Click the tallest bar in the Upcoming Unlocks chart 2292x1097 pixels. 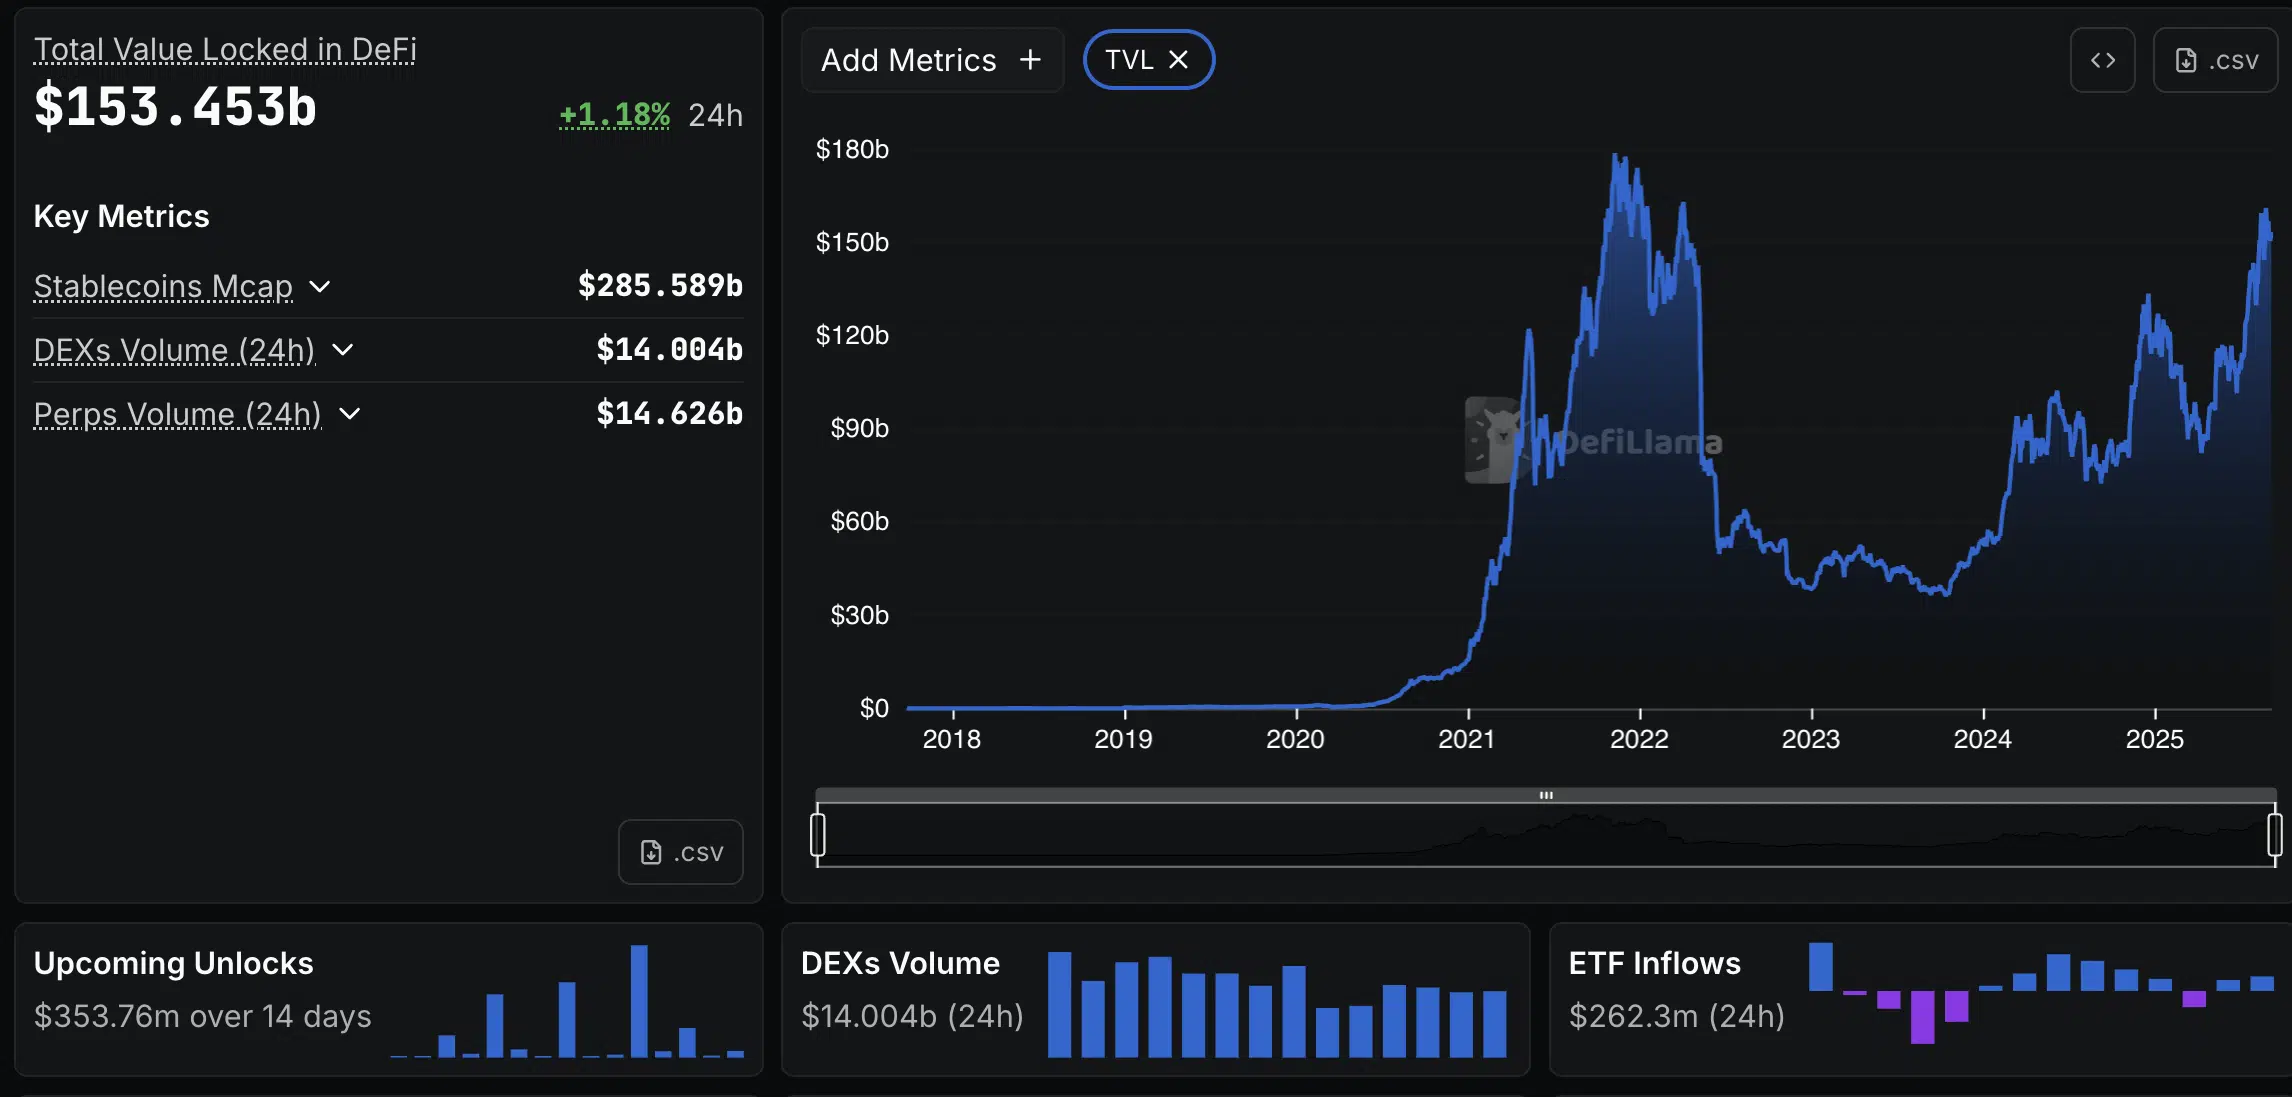pos(639,1000)
